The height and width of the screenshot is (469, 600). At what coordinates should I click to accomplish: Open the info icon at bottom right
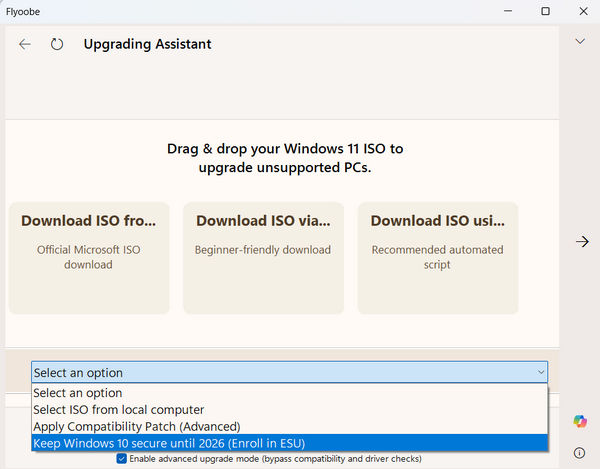click(579, 453)
